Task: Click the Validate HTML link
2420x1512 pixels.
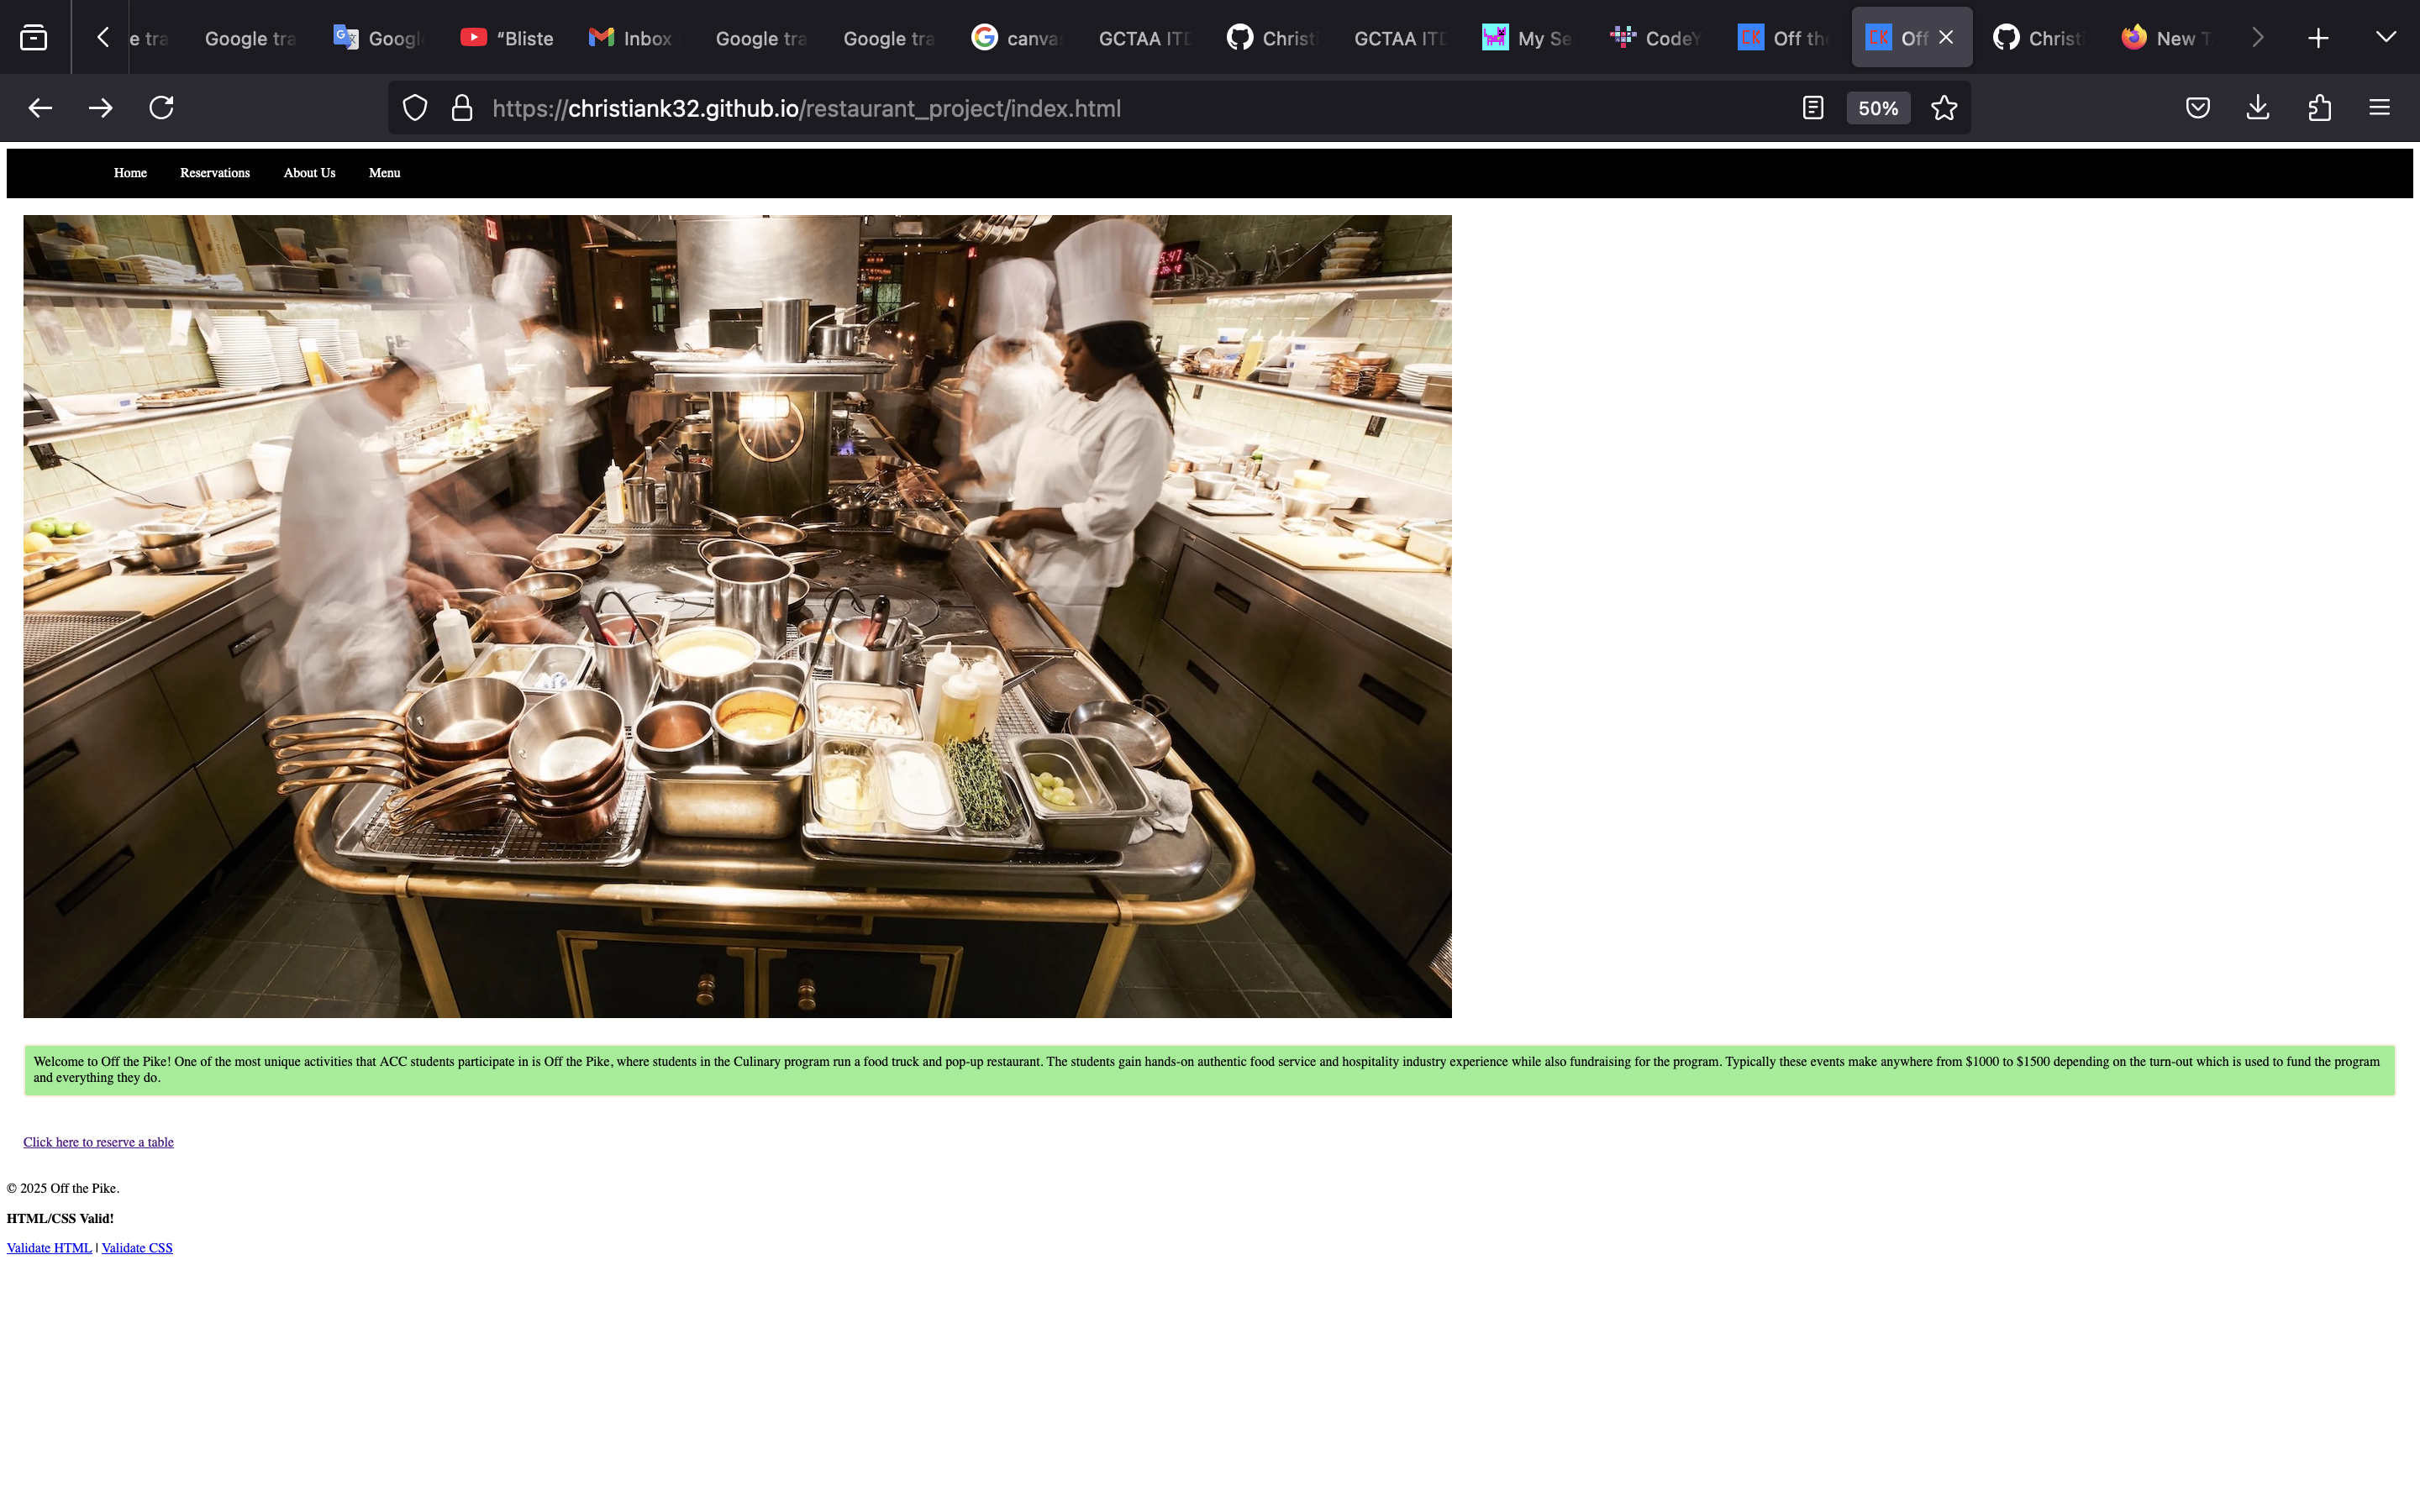Action: 49,1247
